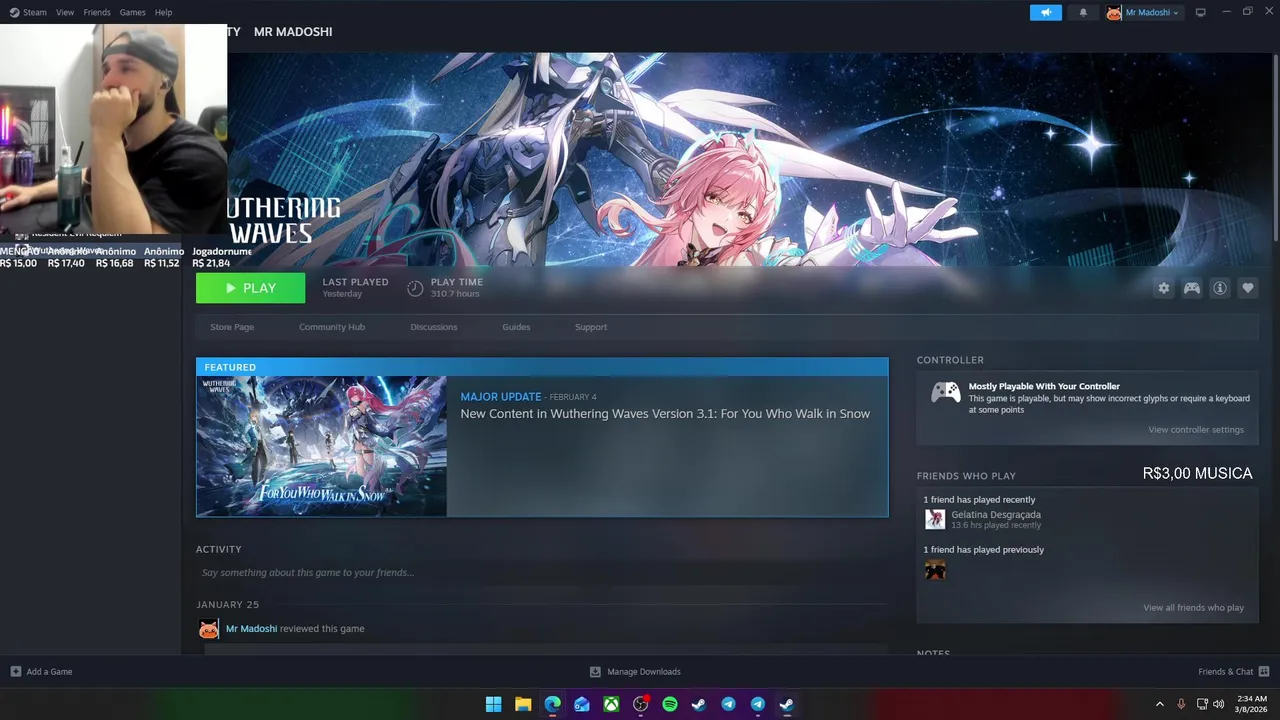Open Xbox app from taskbar
Viewport: 1280px width, 720px height.
click(x=611, y=704)
